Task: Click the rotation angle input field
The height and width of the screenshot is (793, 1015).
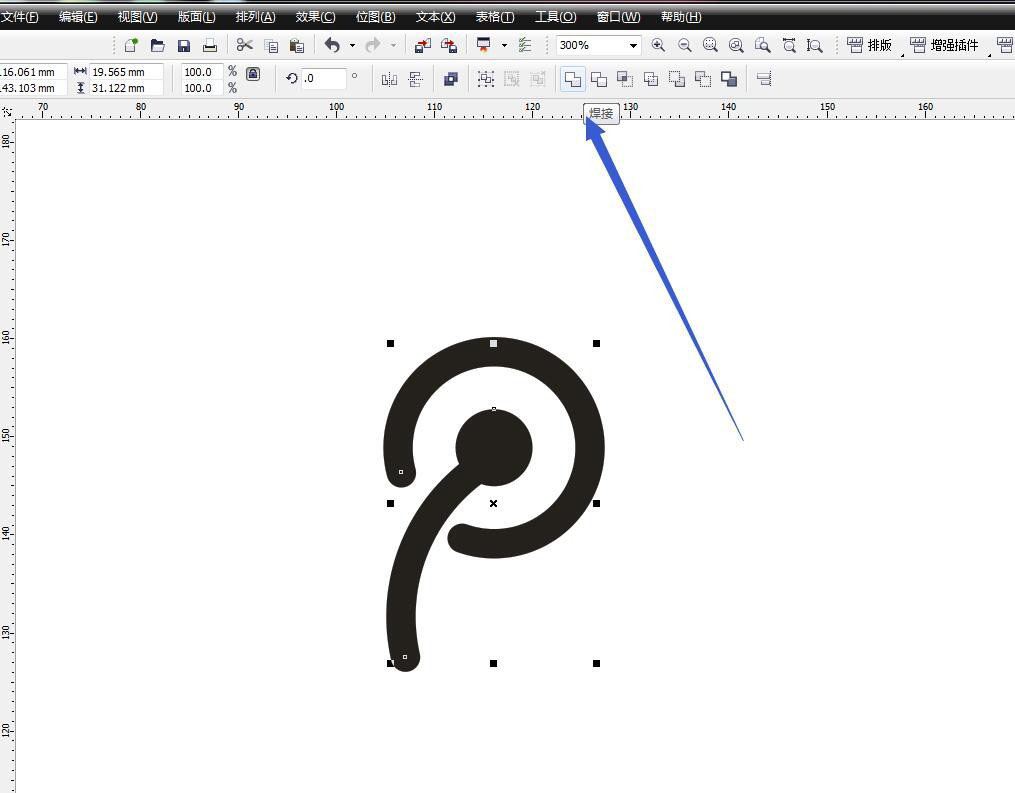Action: 324,78
